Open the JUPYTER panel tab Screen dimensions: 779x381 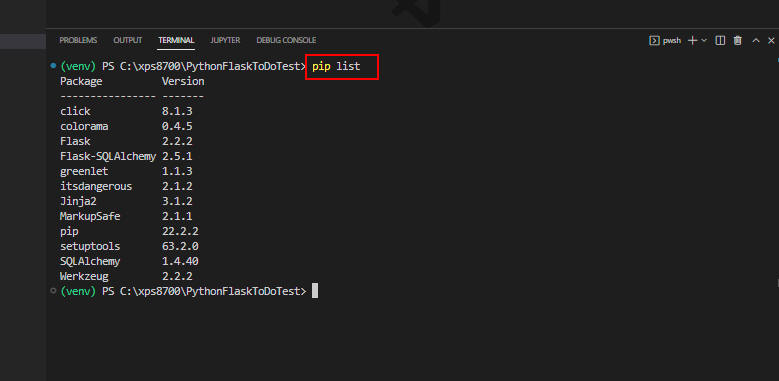[x=225, y=40]
